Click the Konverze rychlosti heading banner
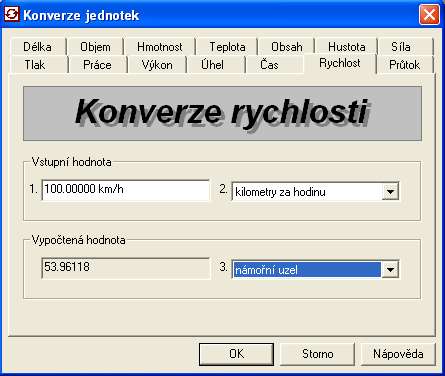This screenshot has height=376, width=445. (222, 114)
